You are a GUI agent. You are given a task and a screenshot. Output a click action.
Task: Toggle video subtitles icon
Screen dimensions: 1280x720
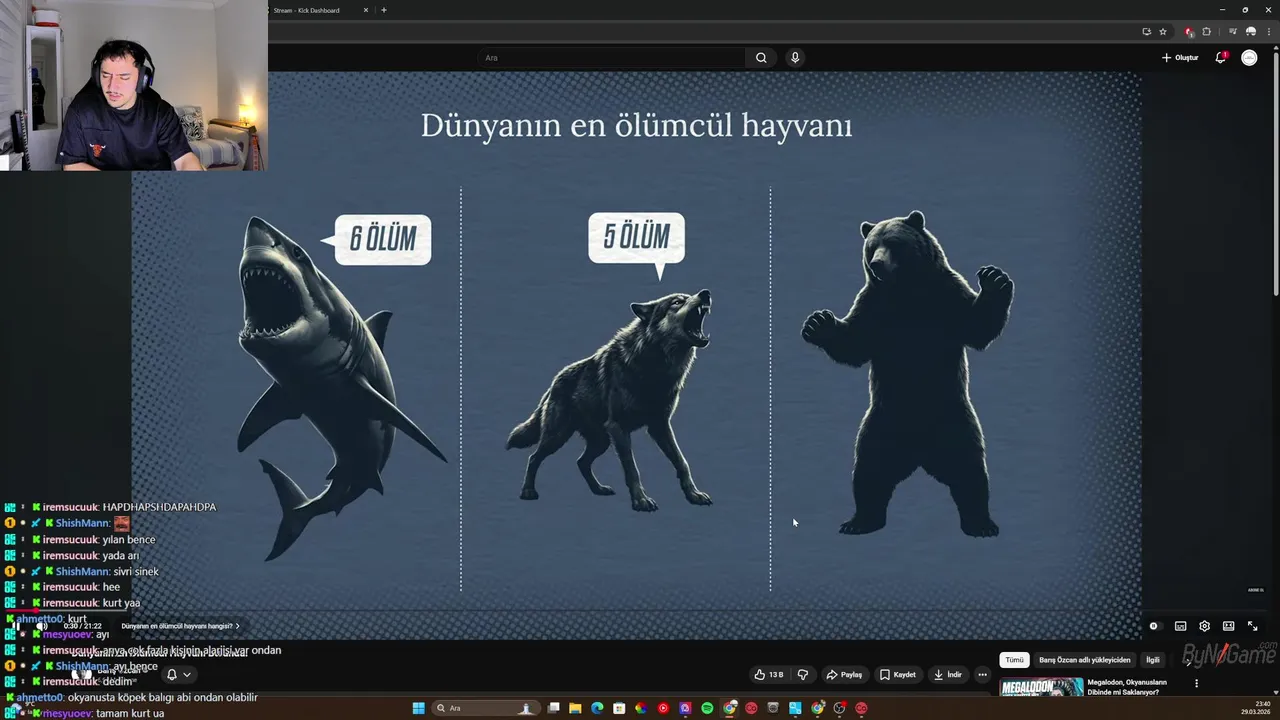pos(1180,626)
